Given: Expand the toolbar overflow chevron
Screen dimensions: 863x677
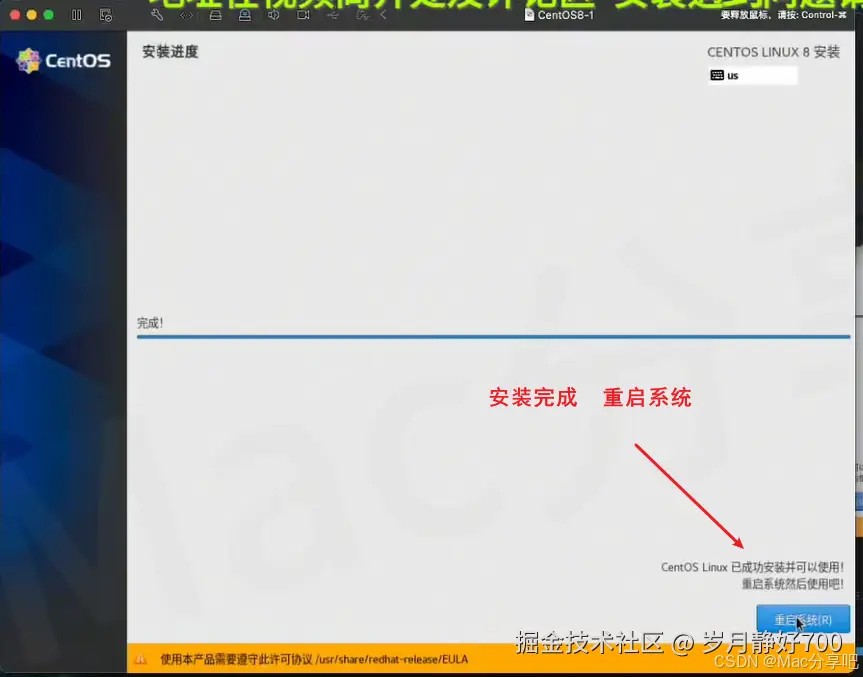Looking at the screenshot, I should point(383,15).
